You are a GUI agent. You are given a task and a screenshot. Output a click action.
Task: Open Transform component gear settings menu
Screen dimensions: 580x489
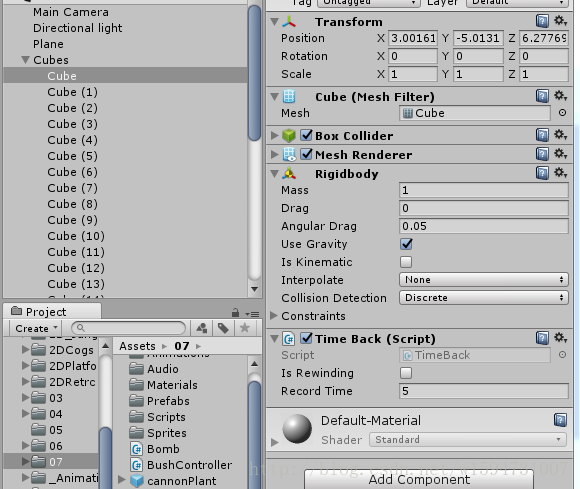coord(560,21)
